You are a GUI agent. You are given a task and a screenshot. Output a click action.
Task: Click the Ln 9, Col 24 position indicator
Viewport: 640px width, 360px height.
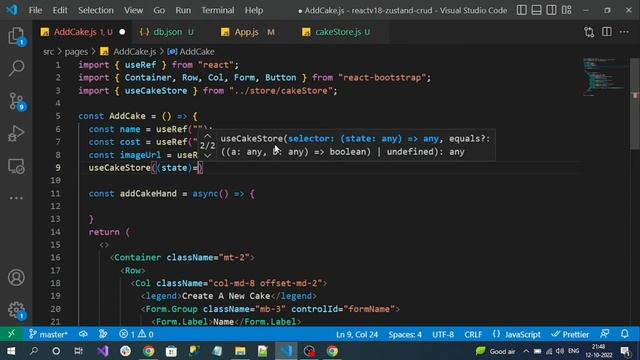(357, 334)
